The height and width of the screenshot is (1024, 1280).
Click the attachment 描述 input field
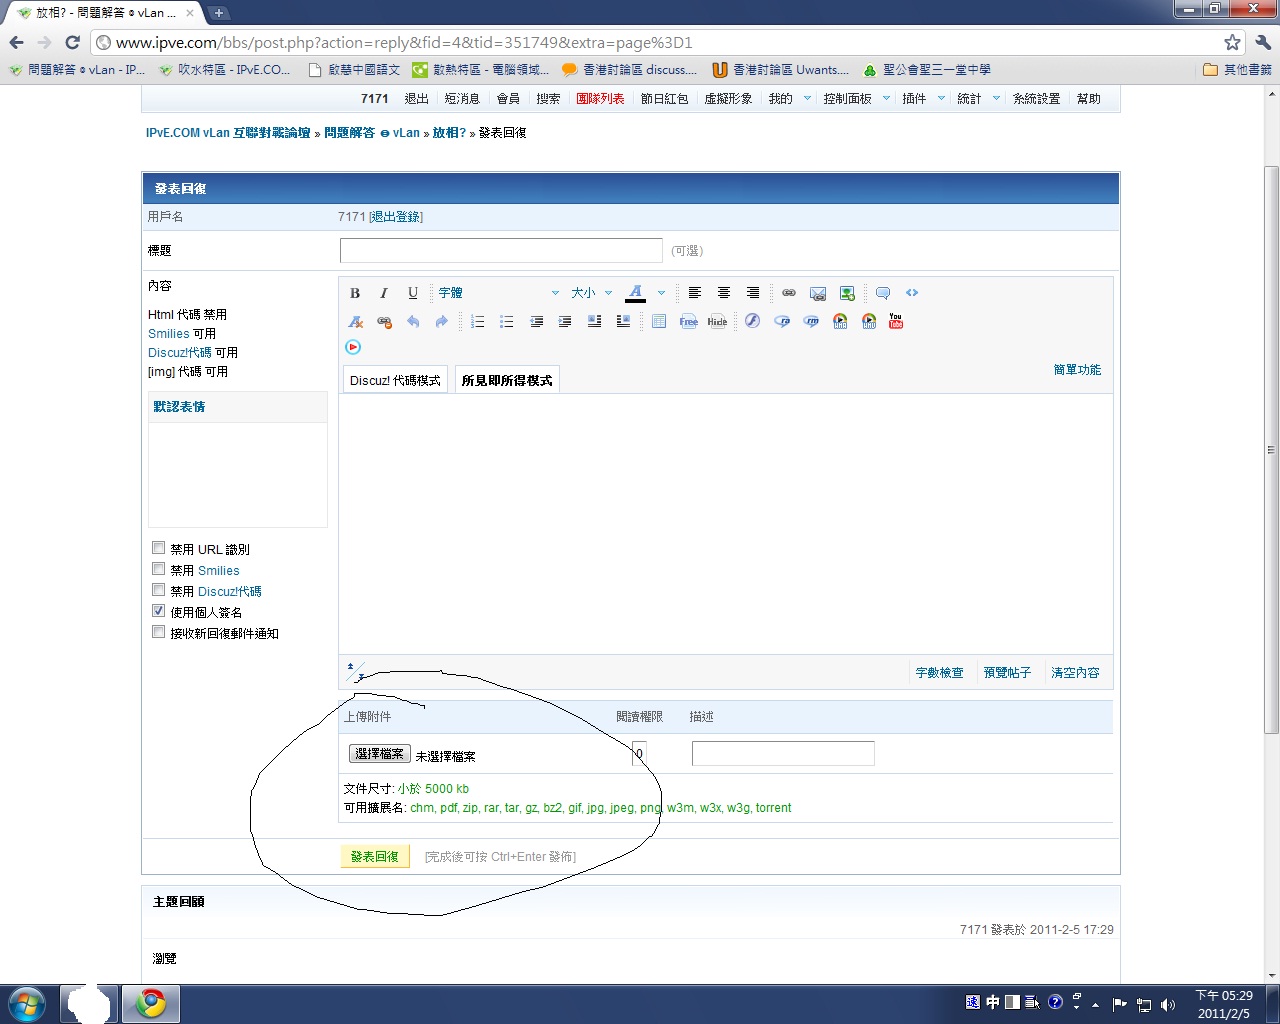783,753
